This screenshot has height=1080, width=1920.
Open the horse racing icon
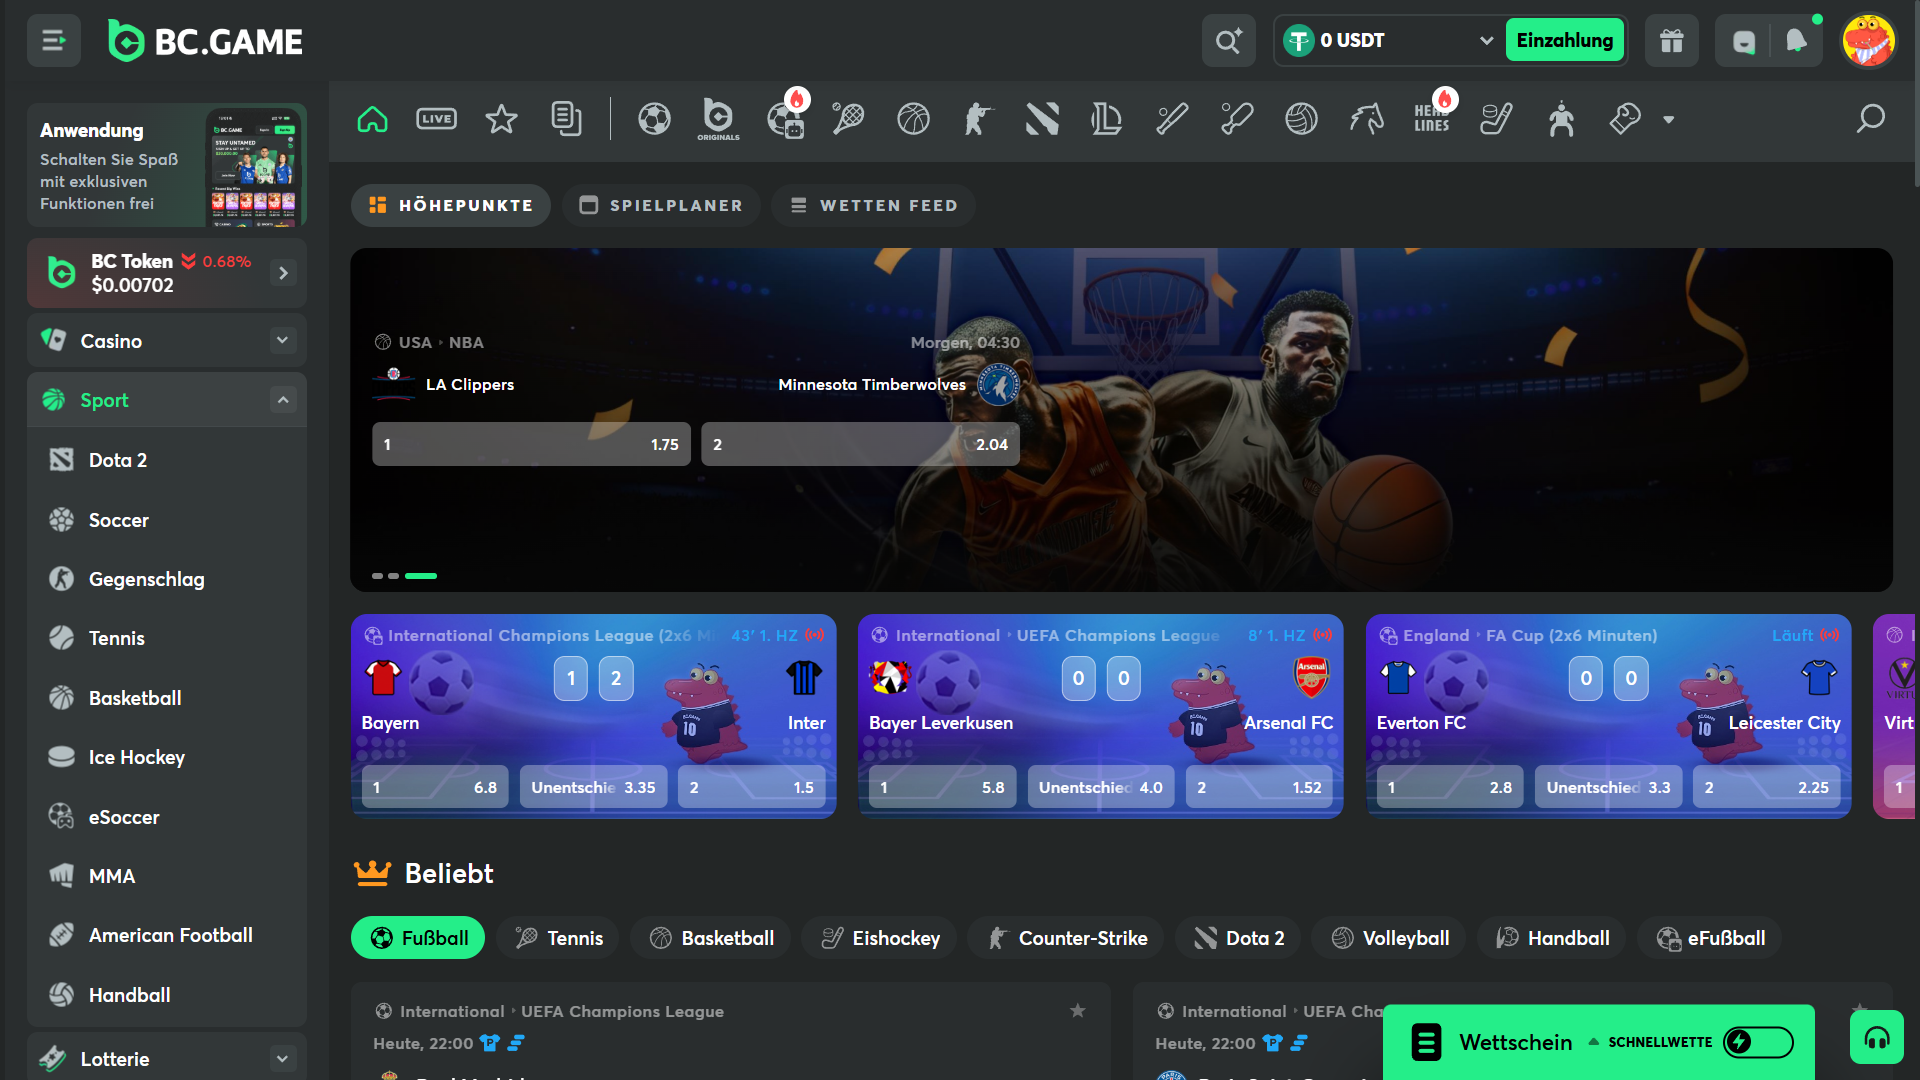coord(1366,118)
